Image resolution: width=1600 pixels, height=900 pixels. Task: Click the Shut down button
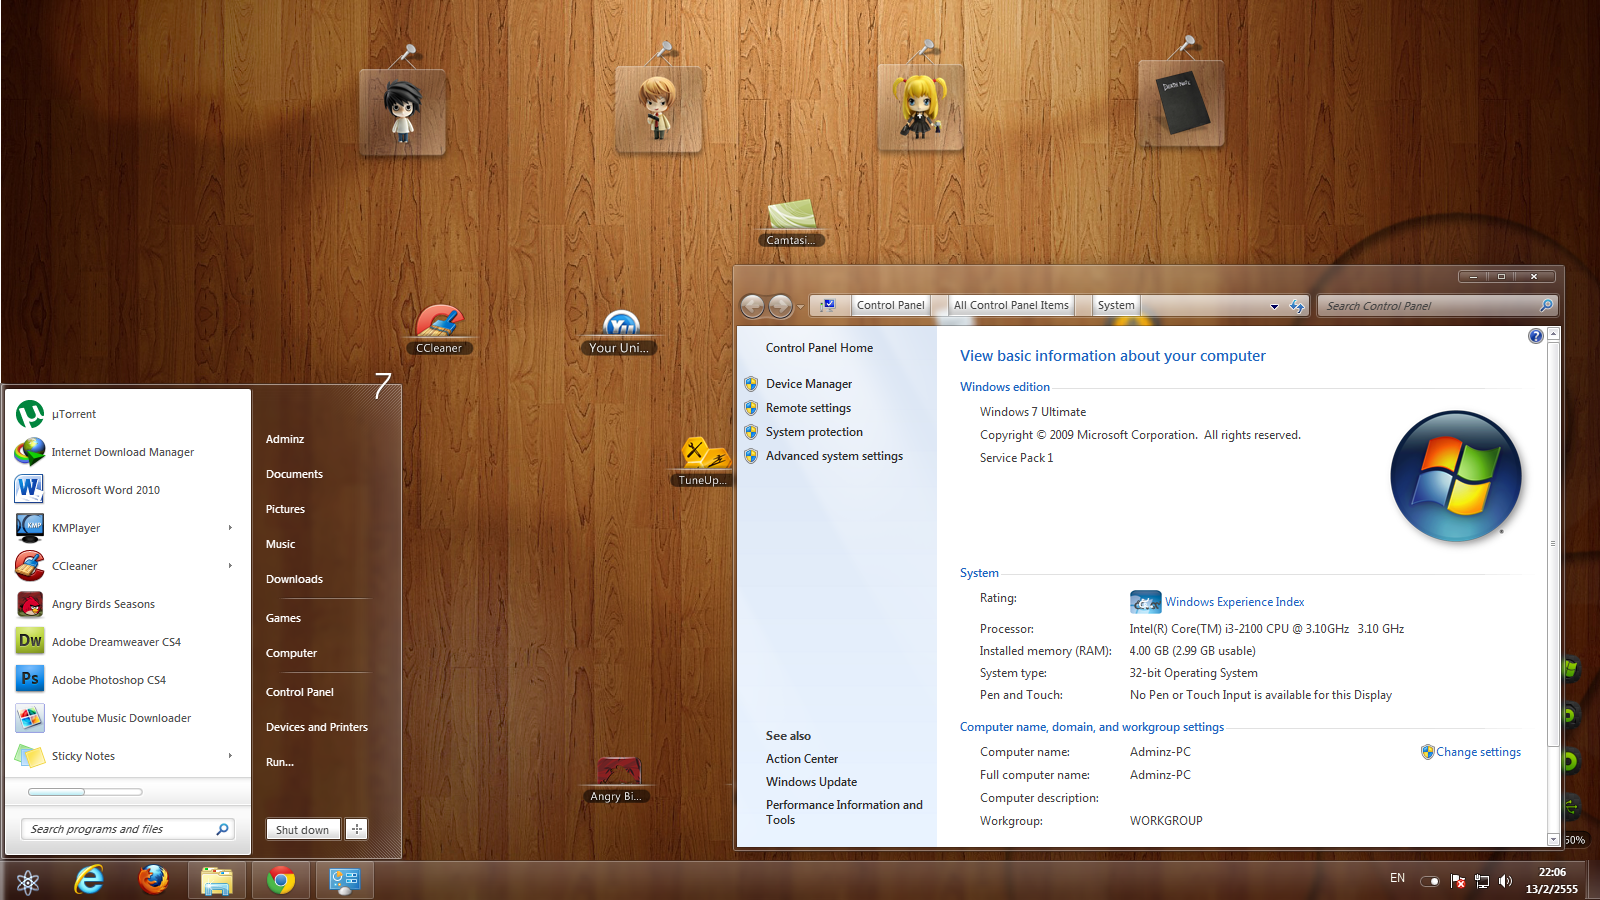coord(302,829)
